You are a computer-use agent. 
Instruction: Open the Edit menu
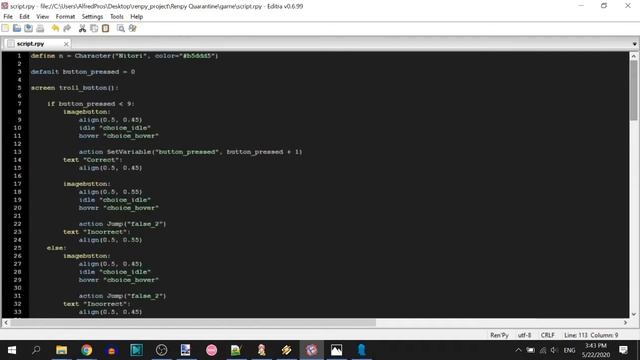(x=24, y=17)
